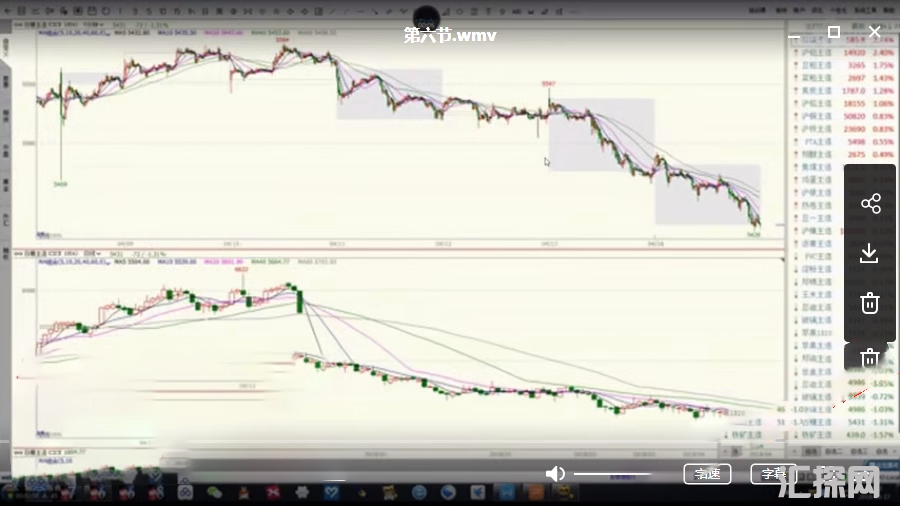Open the period dropdown in the lower chart header
This screenshot has width=900, height=506.
click(x=92, y=253)
